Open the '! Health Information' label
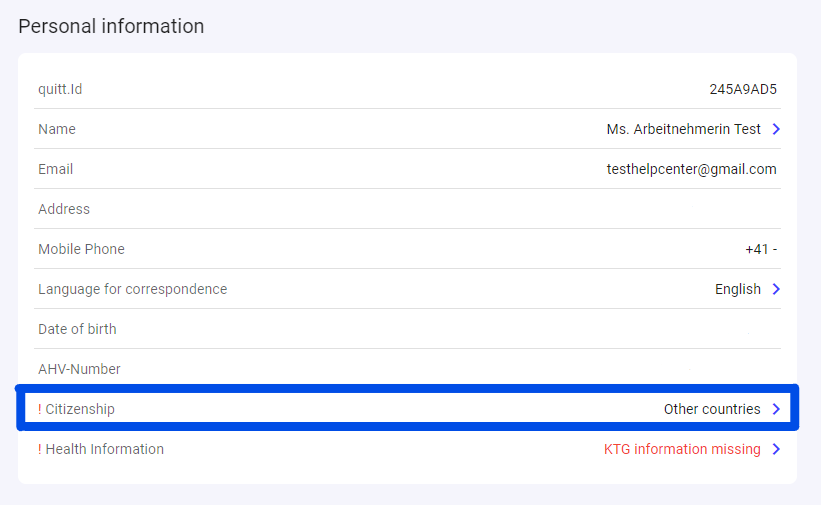Viewport: 821px width, 505px height. coord(101,449)
